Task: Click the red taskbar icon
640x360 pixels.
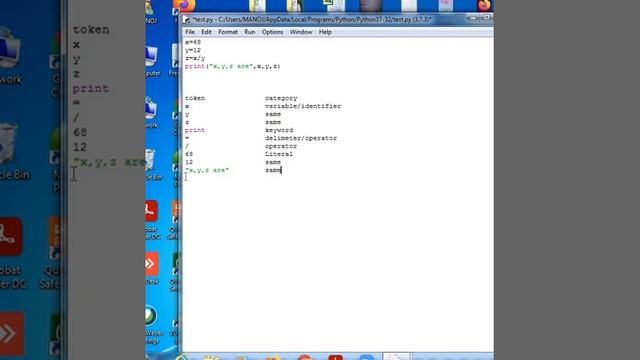Action: point(335,357)
